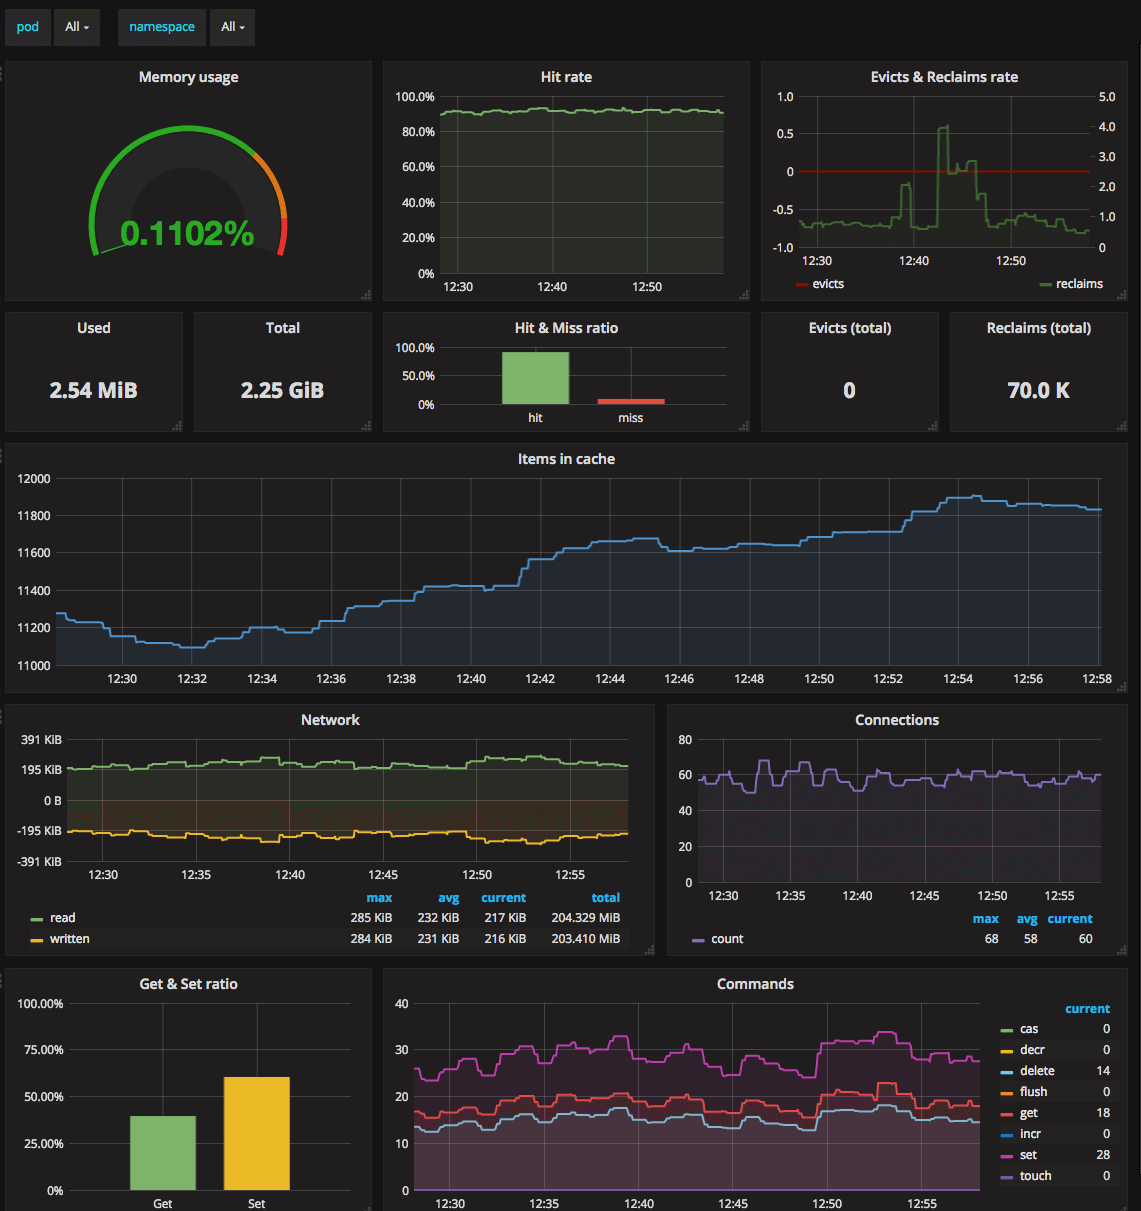The height and width of the screenshot is (1211, 1141).
Task: Open the Commands panel title menu
Action: pyautogui.click(x=755, y=984)
